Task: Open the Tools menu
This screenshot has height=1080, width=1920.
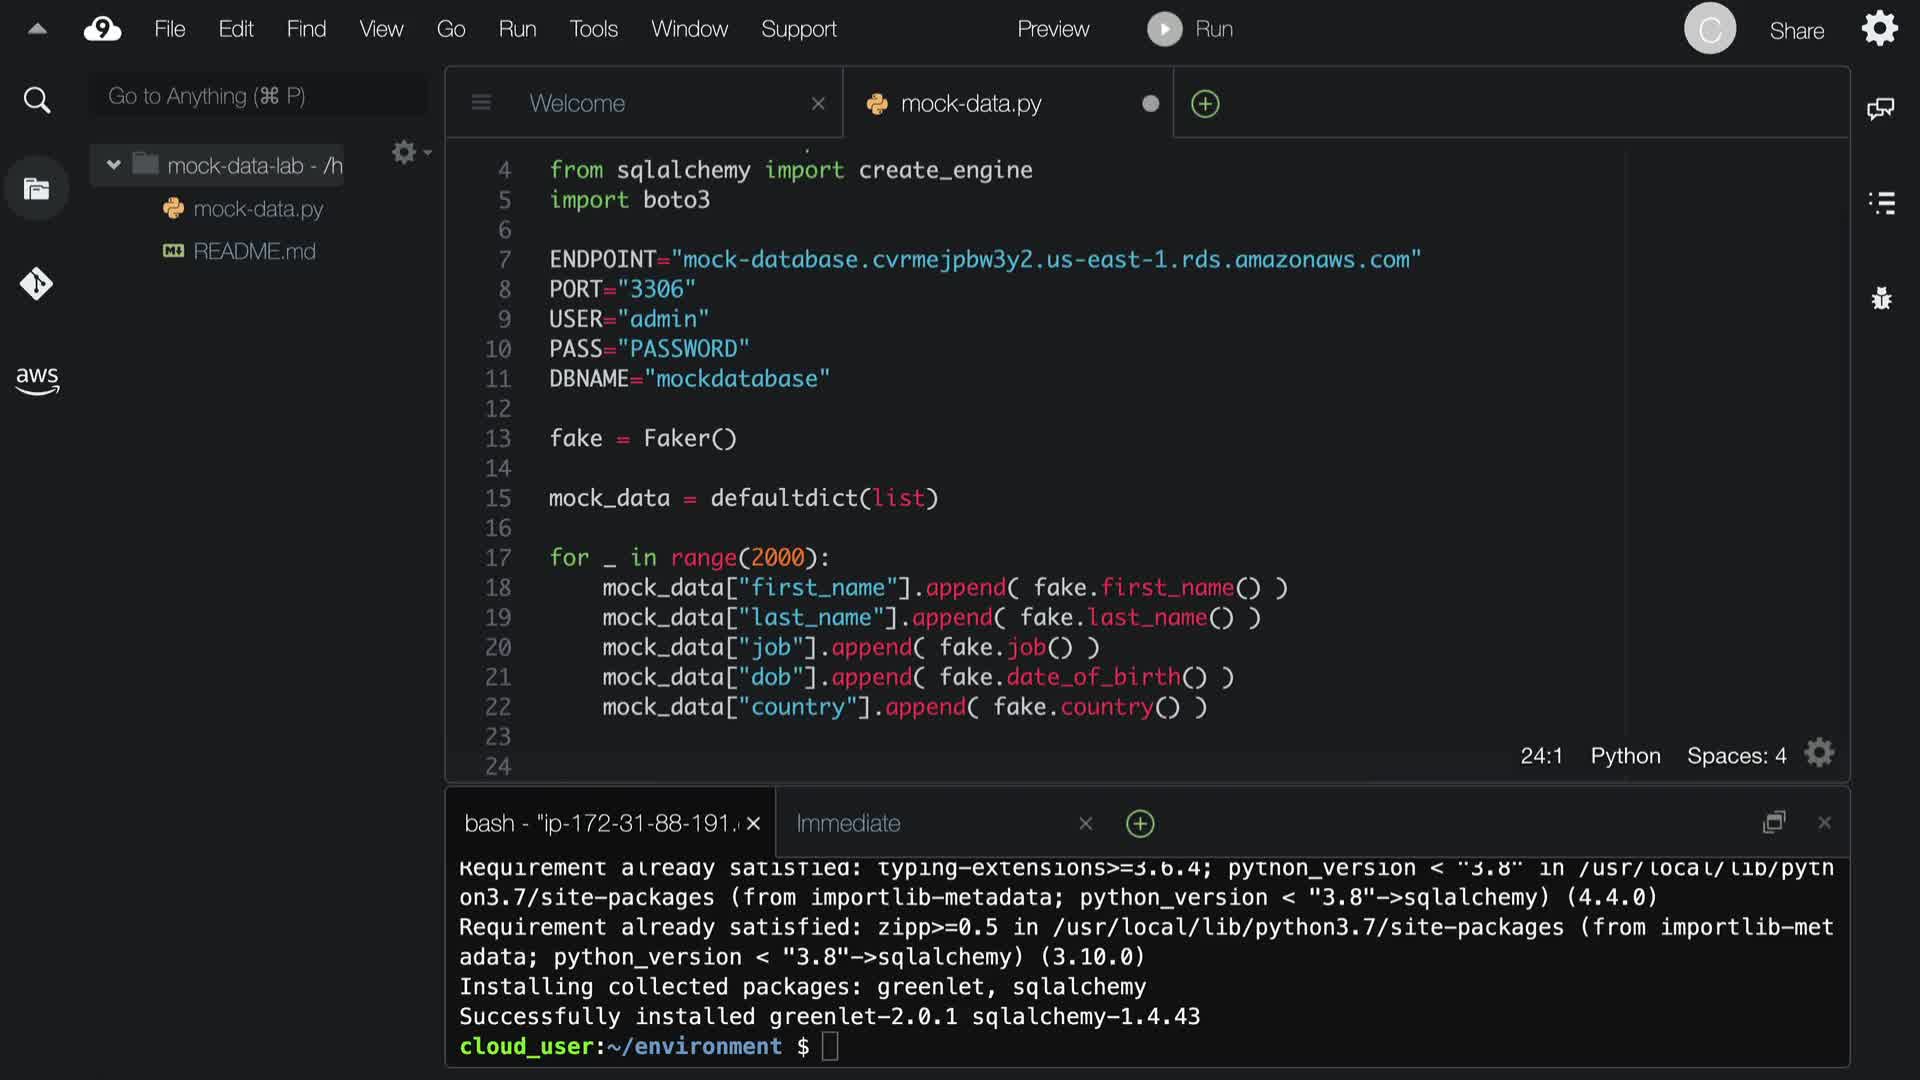Action: coord(593,29)
